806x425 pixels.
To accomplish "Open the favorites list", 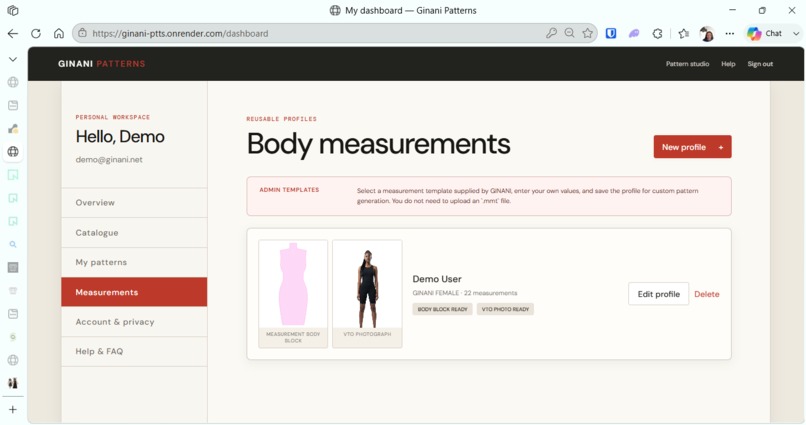I will tap(683, 33).
